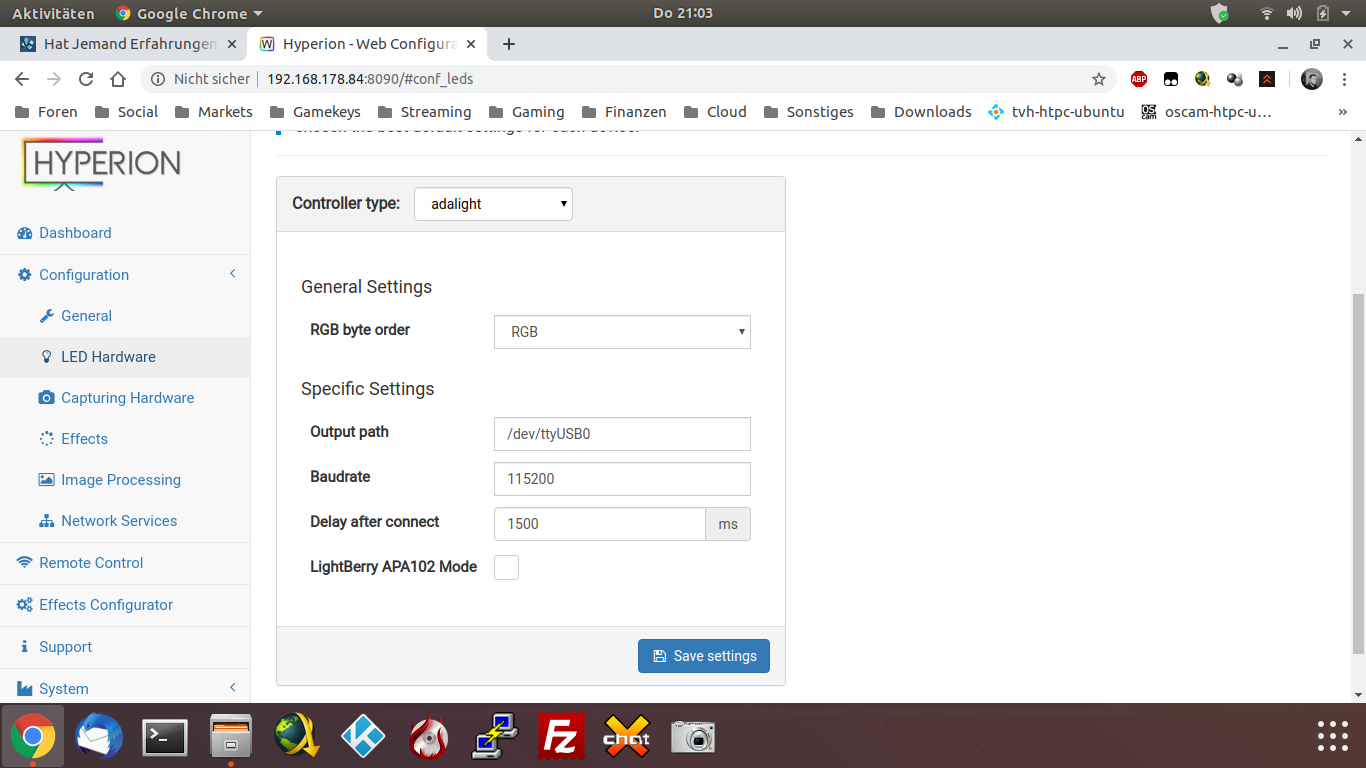
Task: Toggle LightBerry APA102 Mode checkbox
Action: coord(507,567)
